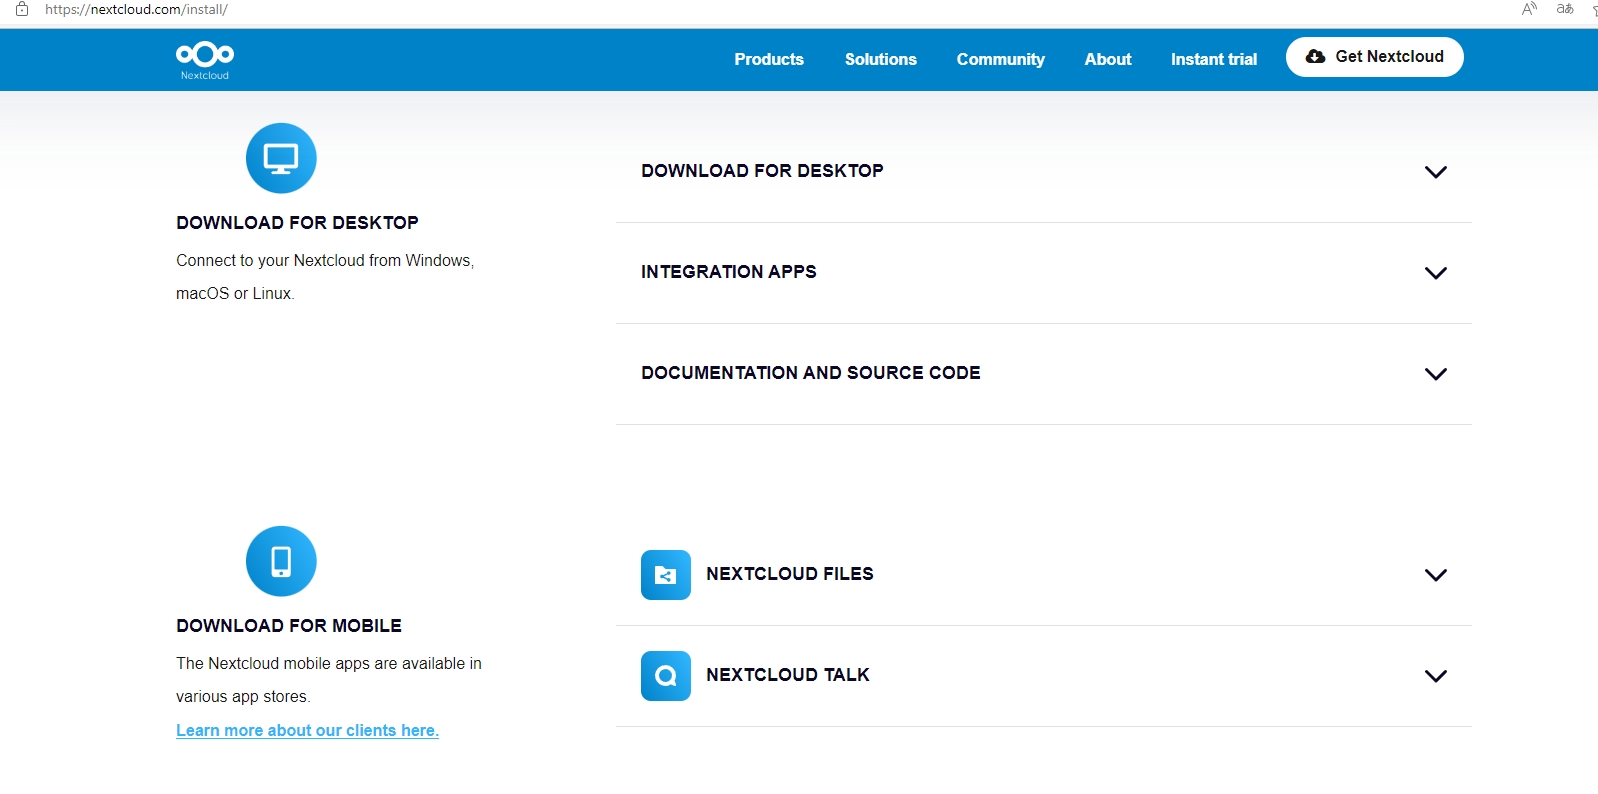Follow the Learn more about our clients link
The image size is (1598, 794).
[x=307, y=730]
